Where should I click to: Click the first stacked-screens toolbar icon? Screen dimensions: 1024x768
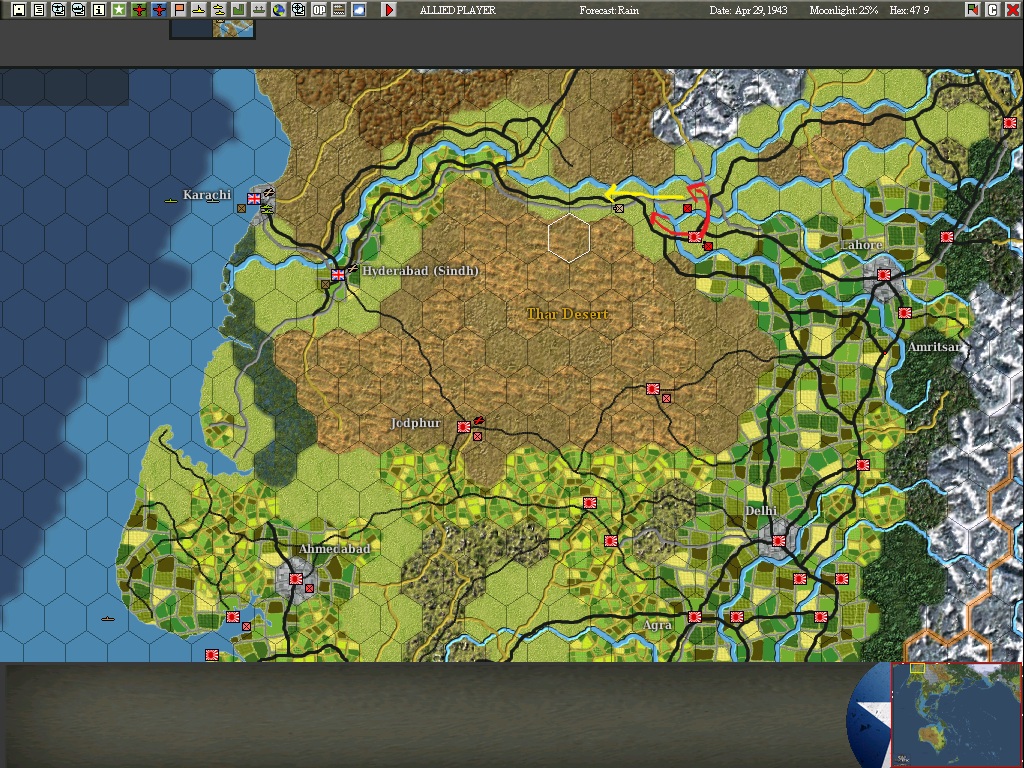click(x=59, y=10)
